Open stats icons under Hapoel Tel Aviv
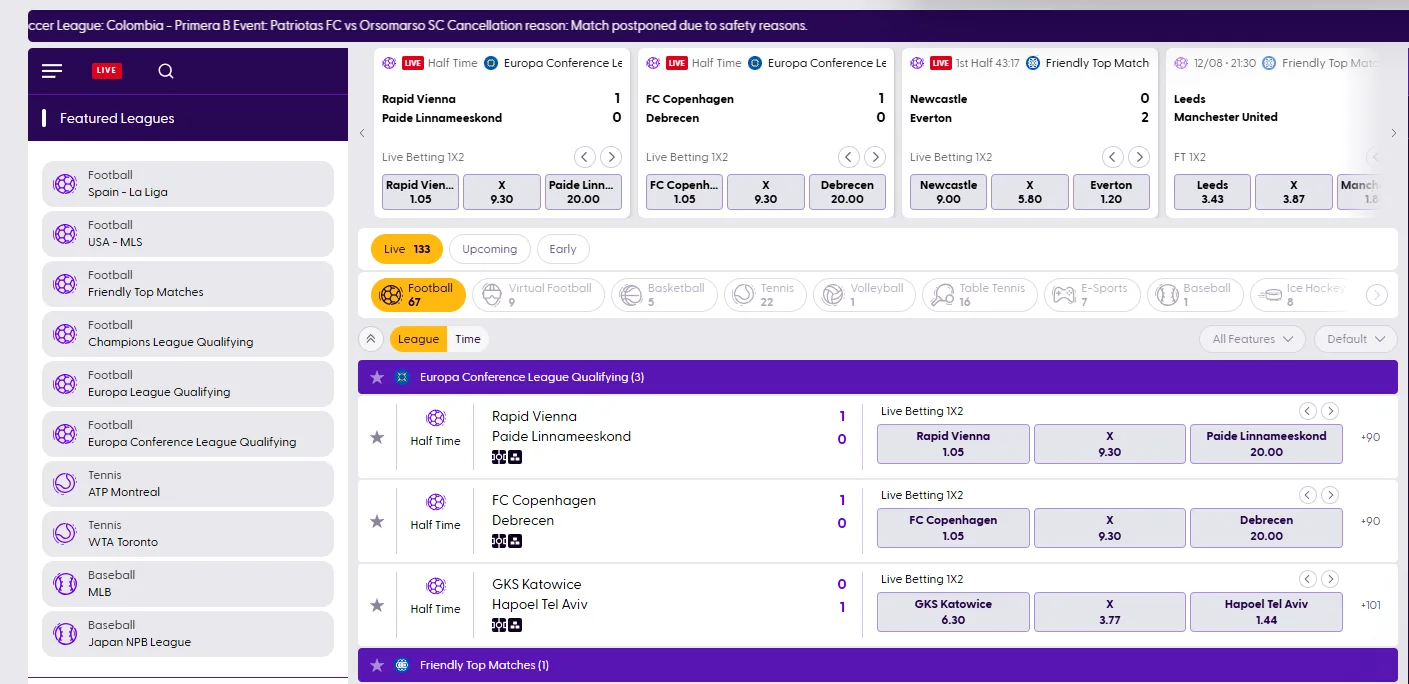 point(507,625)
